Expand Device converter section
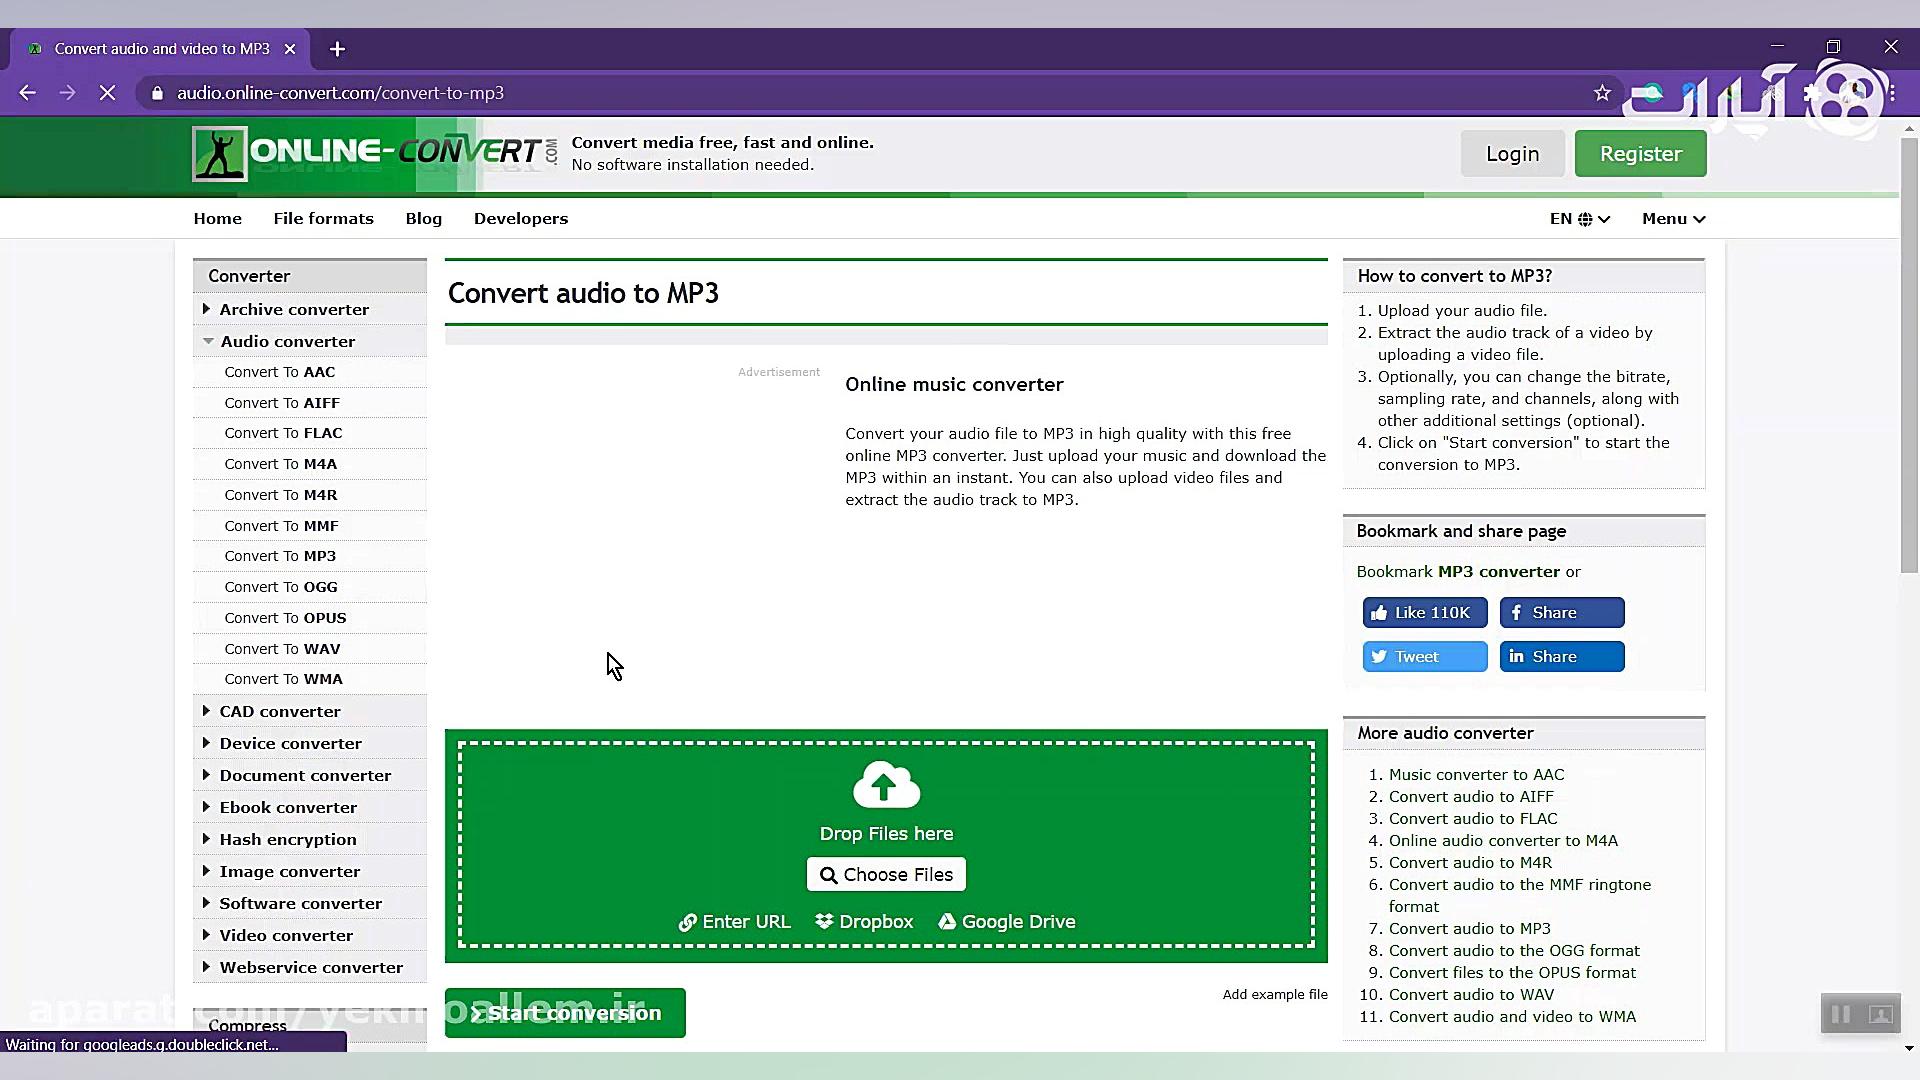Image resolution: width=1920 pixels, height=1080 pixels. point(310,744)
